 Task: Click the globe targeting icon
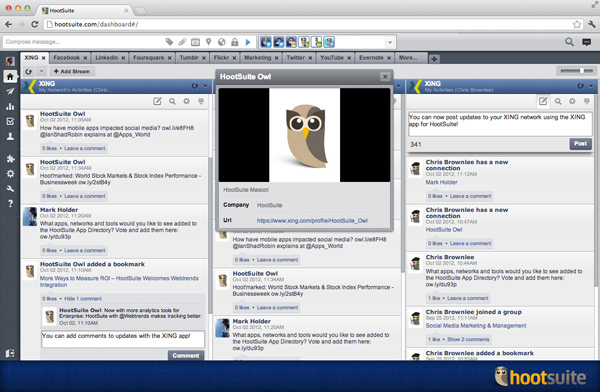[x=222, y=42]
